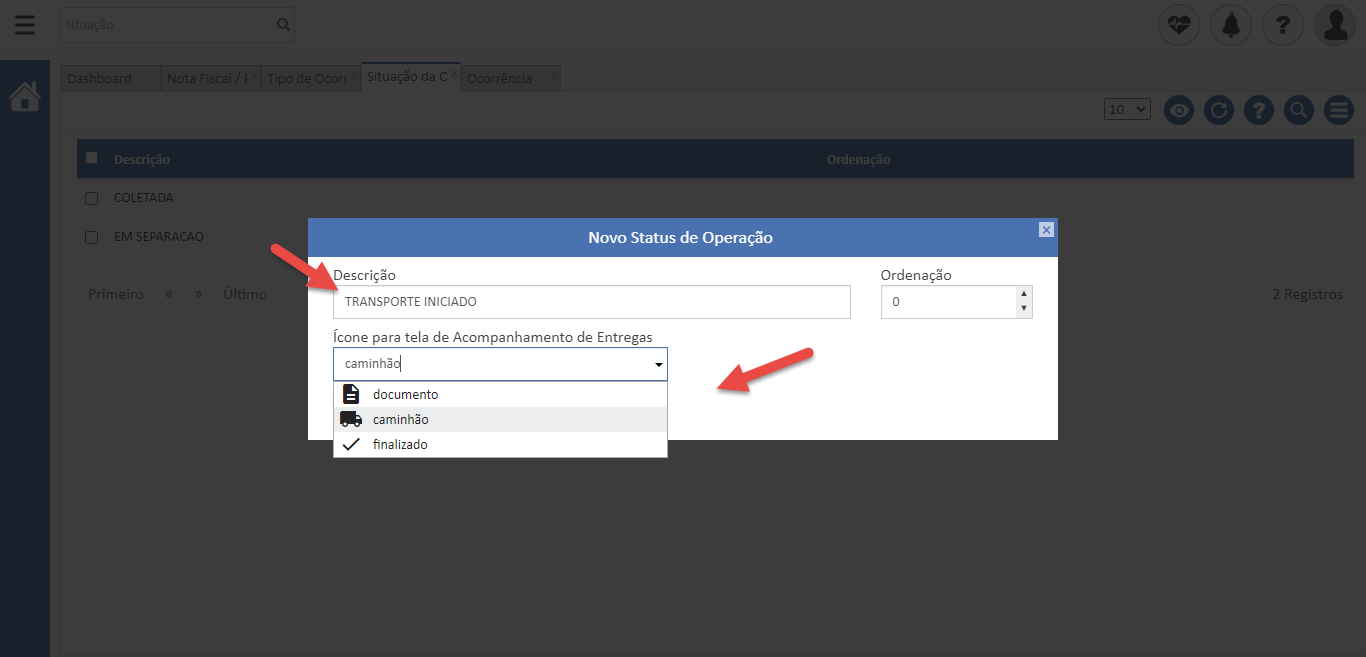This screenshot has height=657, width=1366.
Task: Open the notifications bell
Action: [1231, 25]
